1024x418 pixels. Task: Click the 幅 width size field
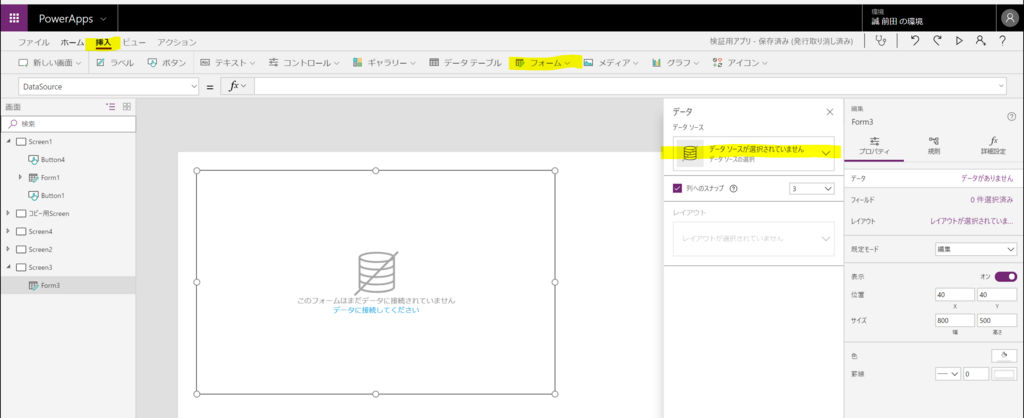click(955, 321)
